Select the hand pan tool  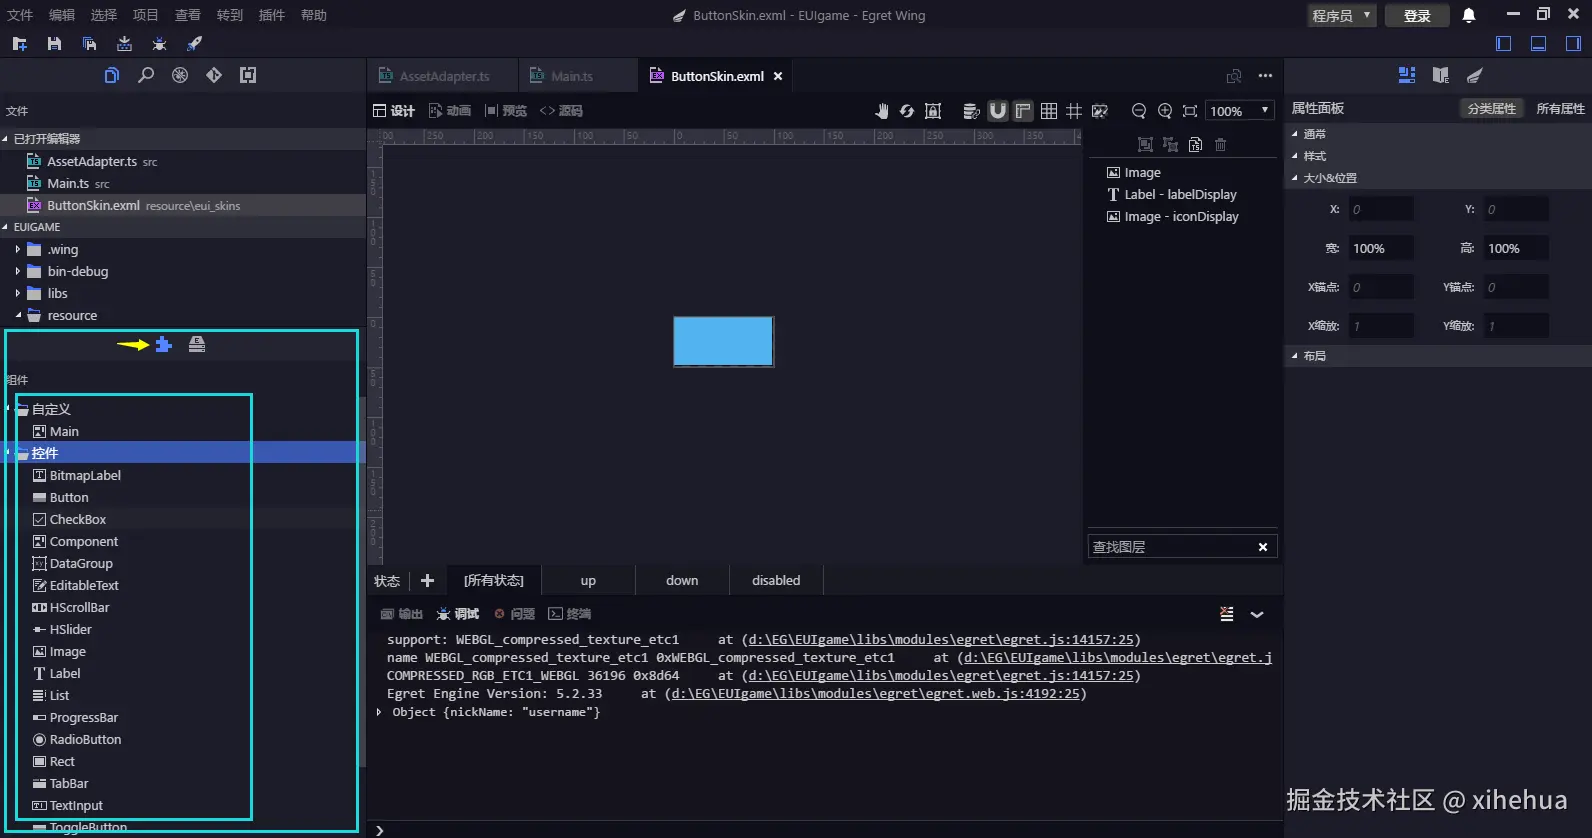[x=881, y=111]
